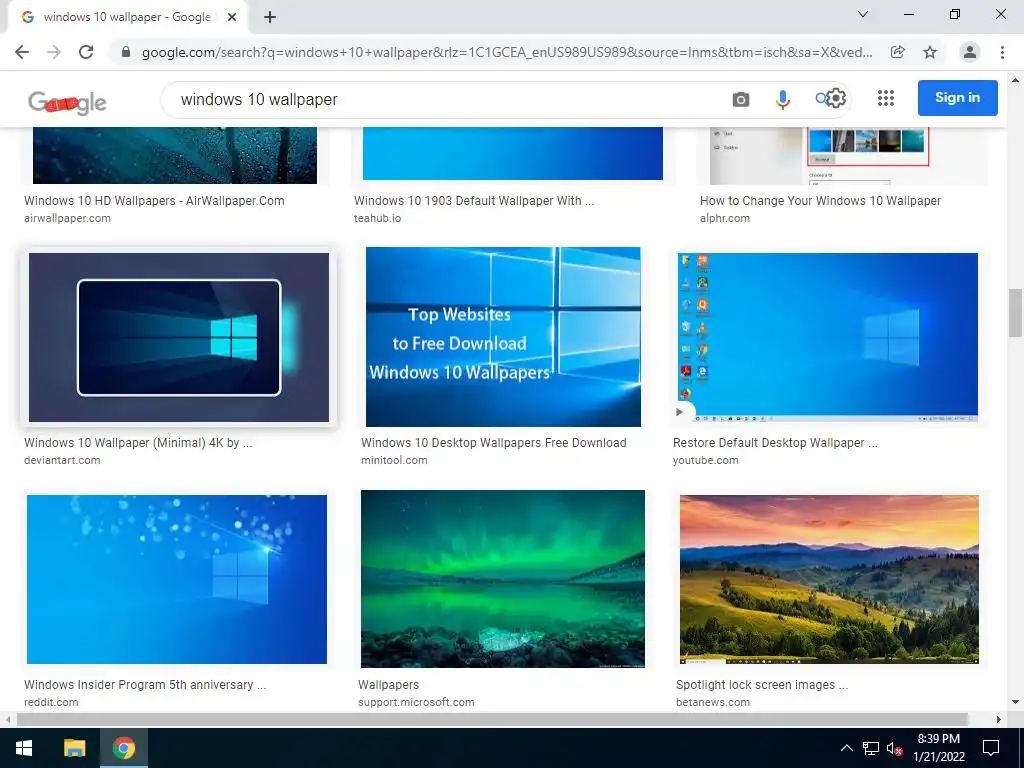The image size is (1024, 768).
Task: Visit the airwallpaper.com source
Action: click(67, 218)
